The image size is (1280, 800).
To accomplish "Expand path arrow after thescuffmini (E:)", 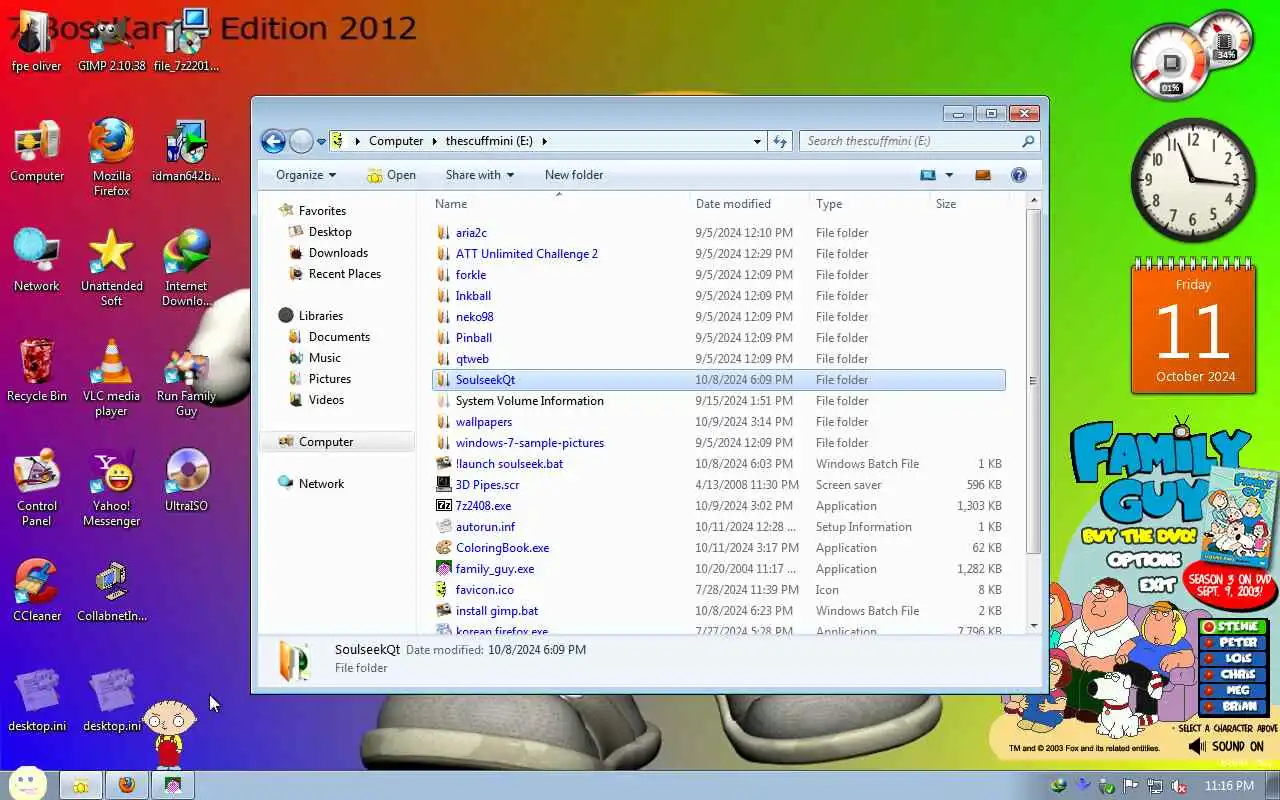I will point(545,141).
